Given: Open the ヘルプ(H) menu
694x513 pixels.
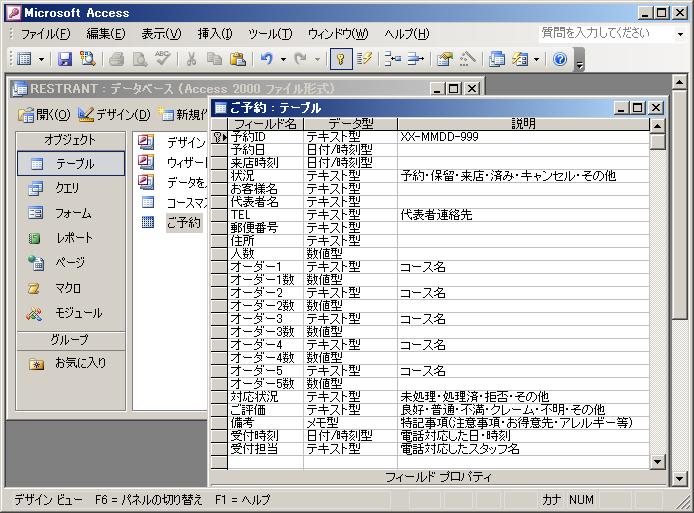Looking at the screenshot, I should [x=406, y=34].
